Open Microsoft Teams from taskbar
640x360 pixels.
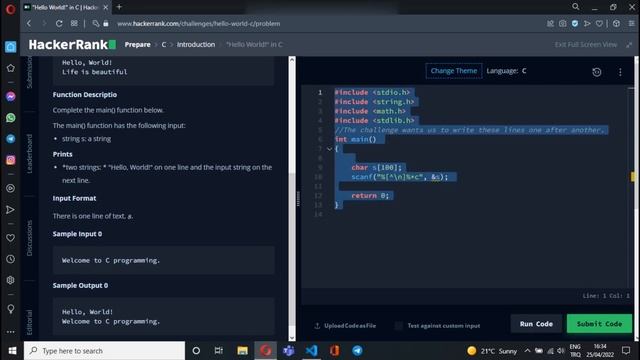coord(289,351)
